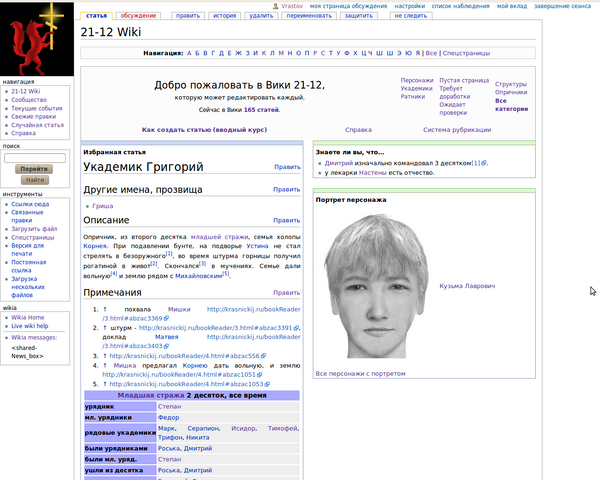The height and width of the screenshot is (480, 600).
Task: Click Править beside Описание heading
Action: pyautogui.click(x=287, y=220)
